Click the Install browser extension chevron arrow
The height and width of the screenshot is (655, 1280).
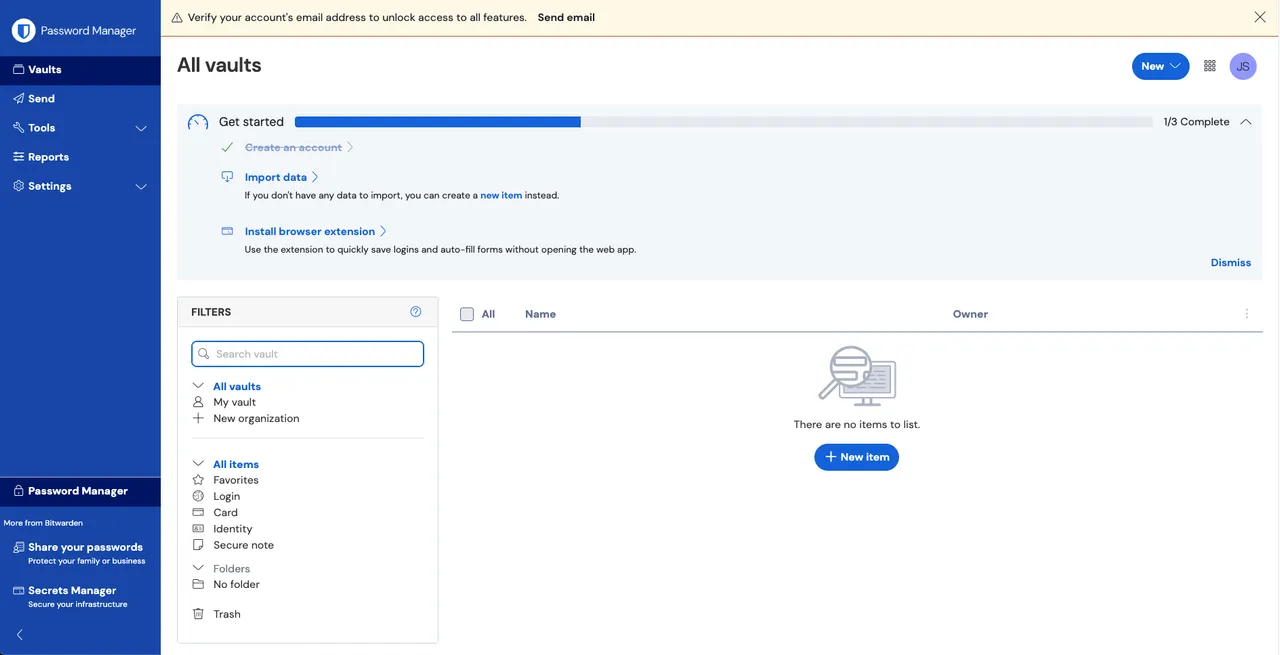click(383, 231)
